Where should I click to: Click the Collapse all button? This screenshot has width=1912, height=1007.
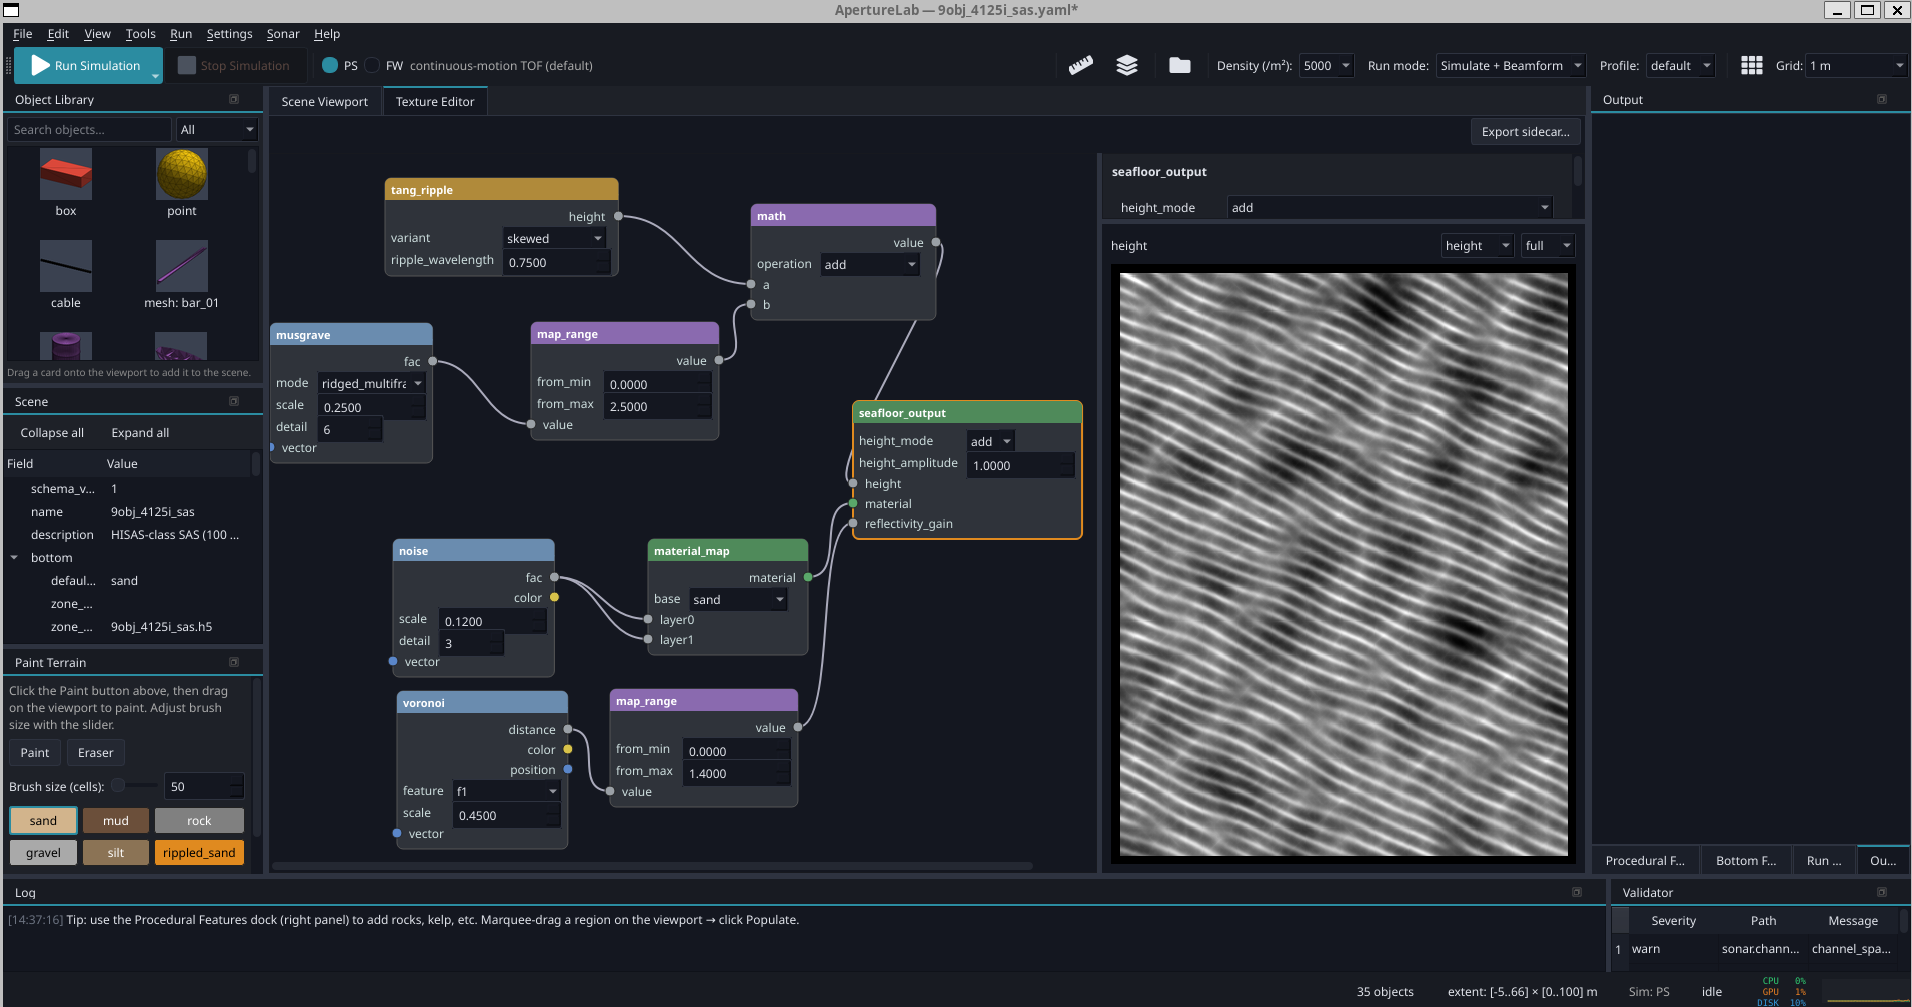point(52,433)
